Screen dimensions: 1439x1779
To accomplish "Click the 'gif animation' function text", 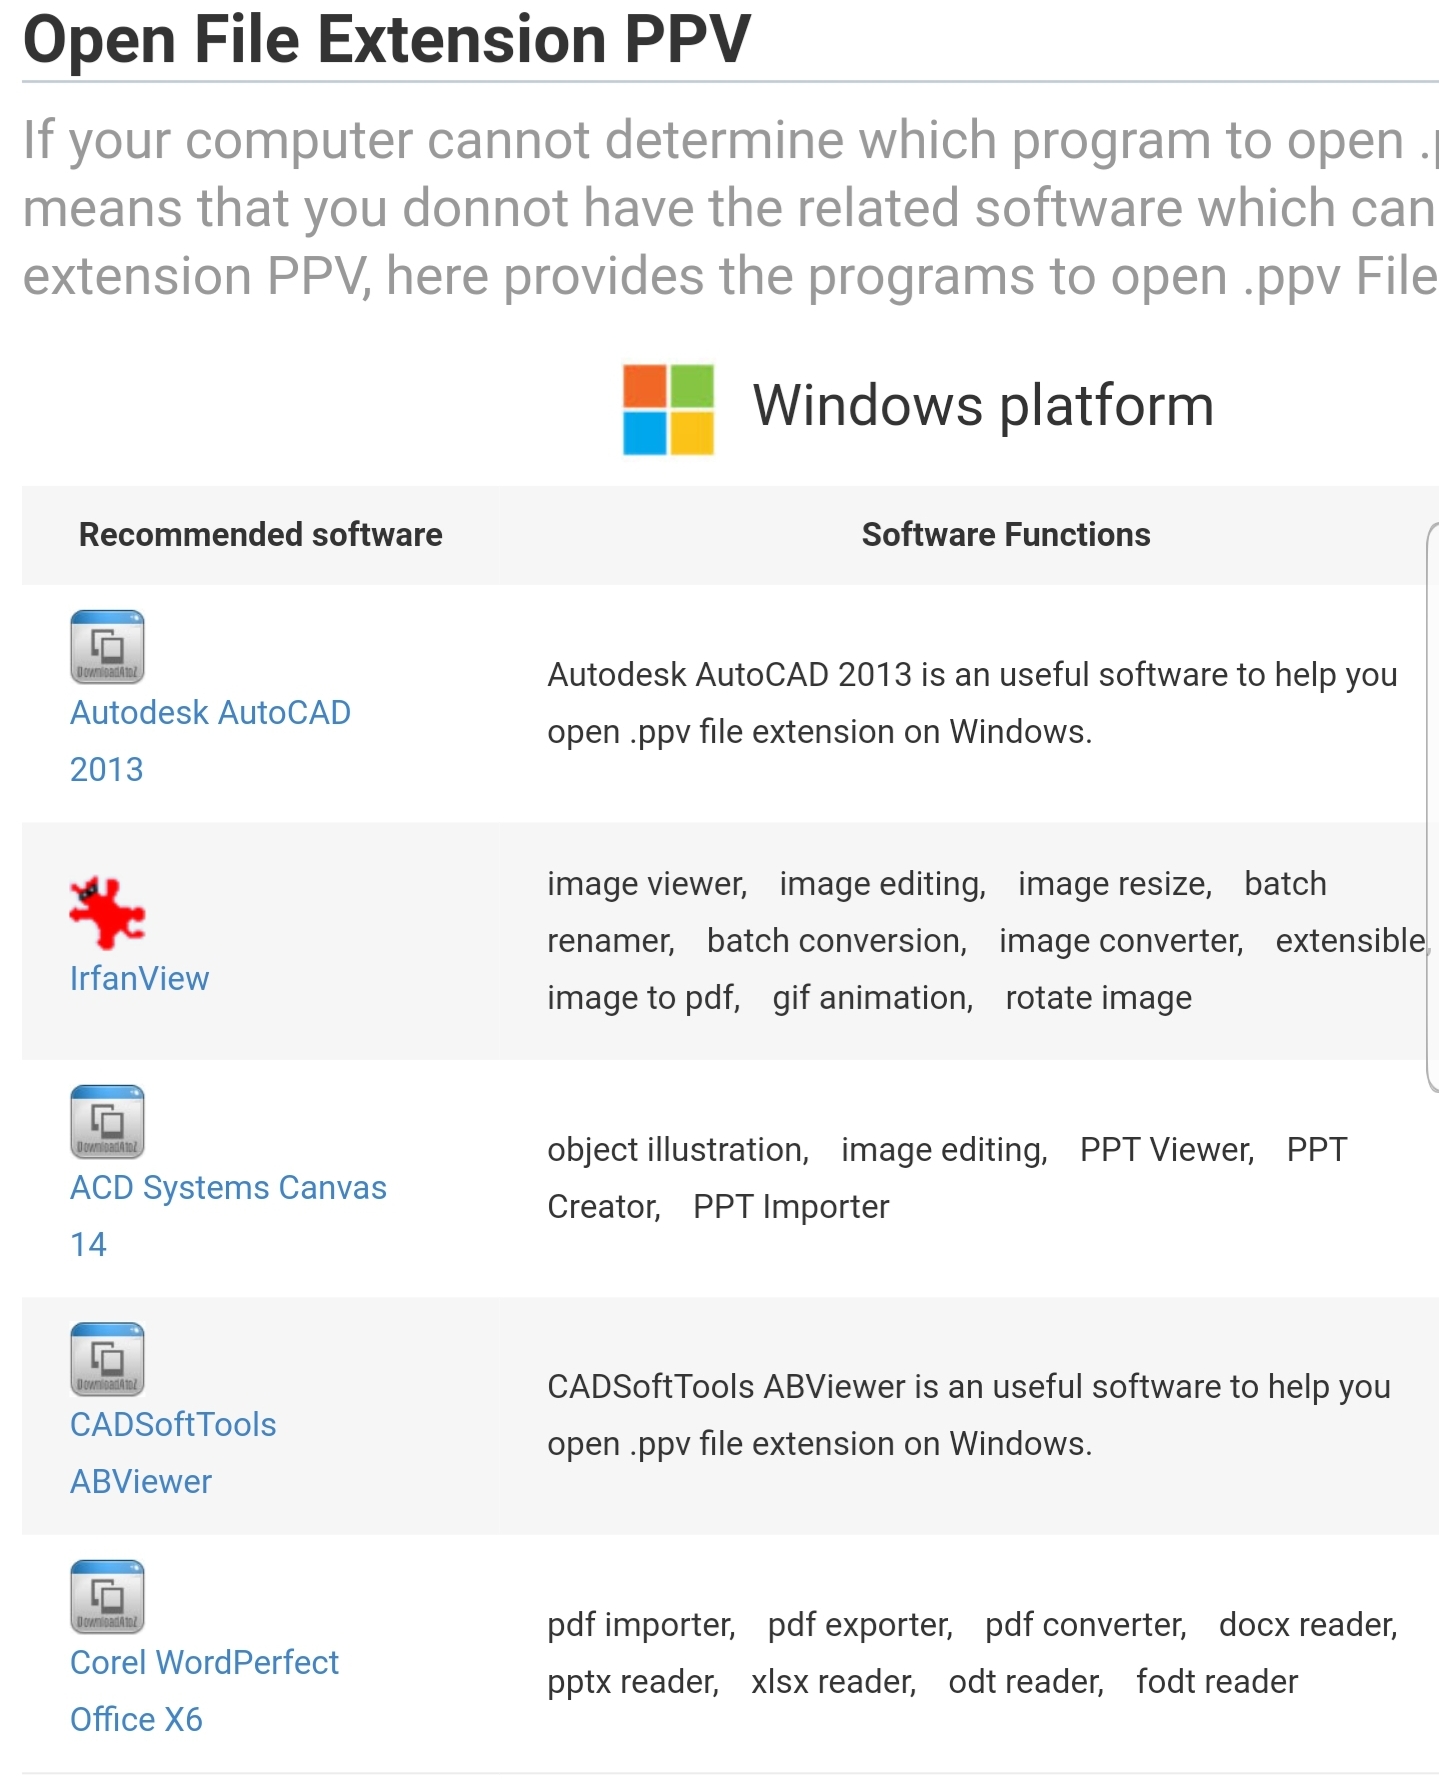I will pyautogui.click(x=872, y=998).
